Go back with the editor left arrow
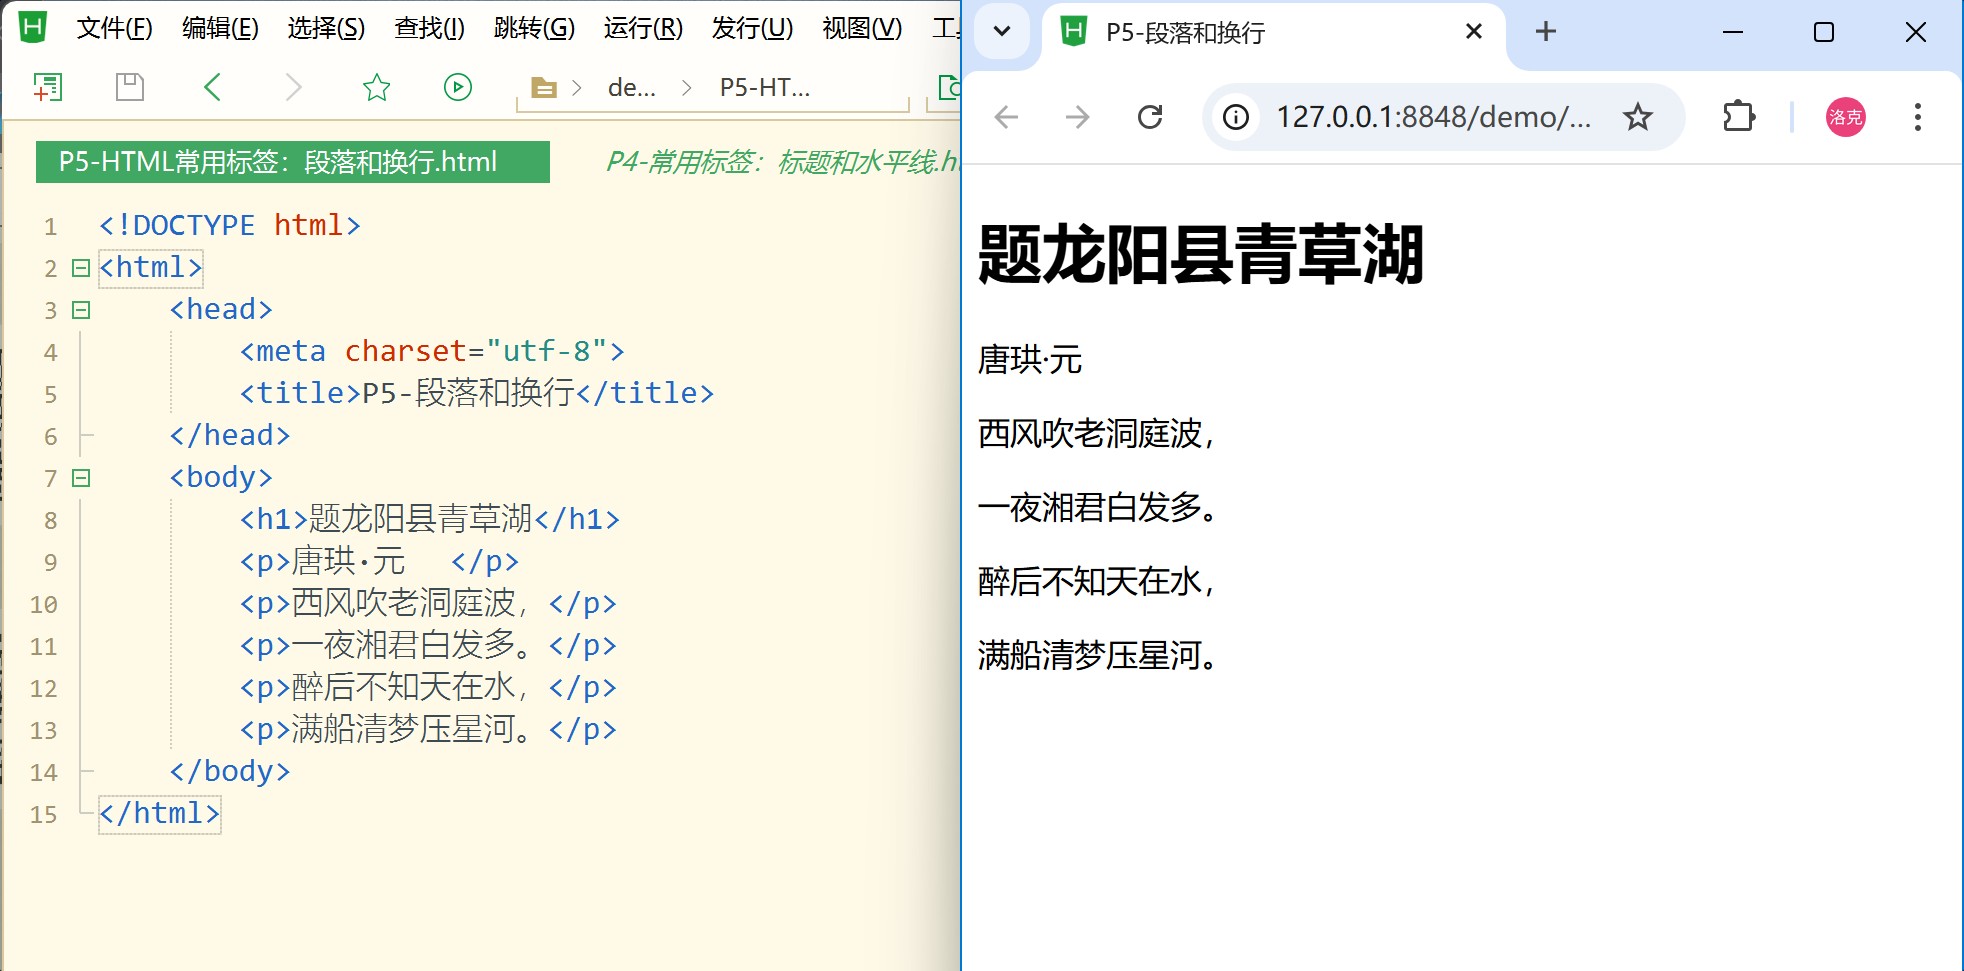The width and height of the screenshot is (1964, 971). coord(212,88)
